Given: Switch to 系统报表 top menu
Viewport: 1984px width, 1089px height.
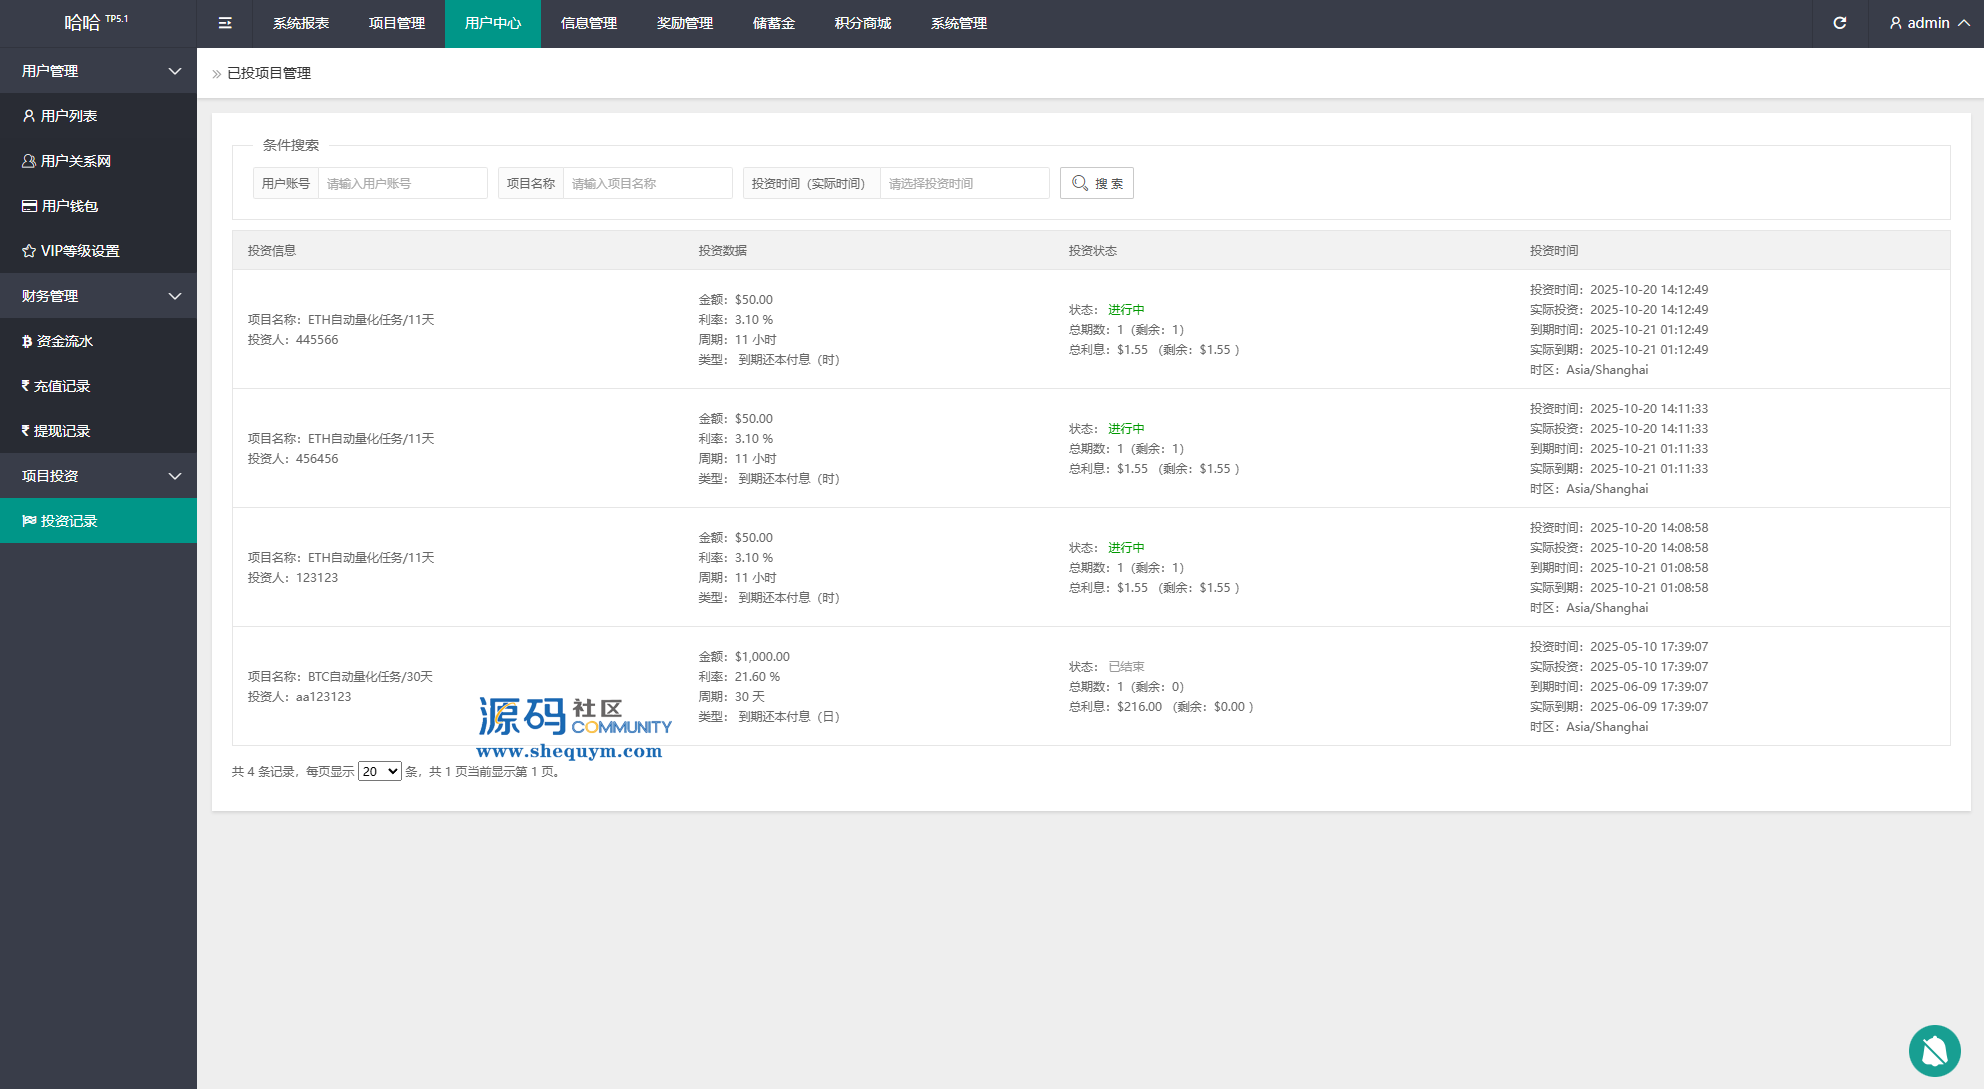Looking at the screenshot, I should [300, 23].
